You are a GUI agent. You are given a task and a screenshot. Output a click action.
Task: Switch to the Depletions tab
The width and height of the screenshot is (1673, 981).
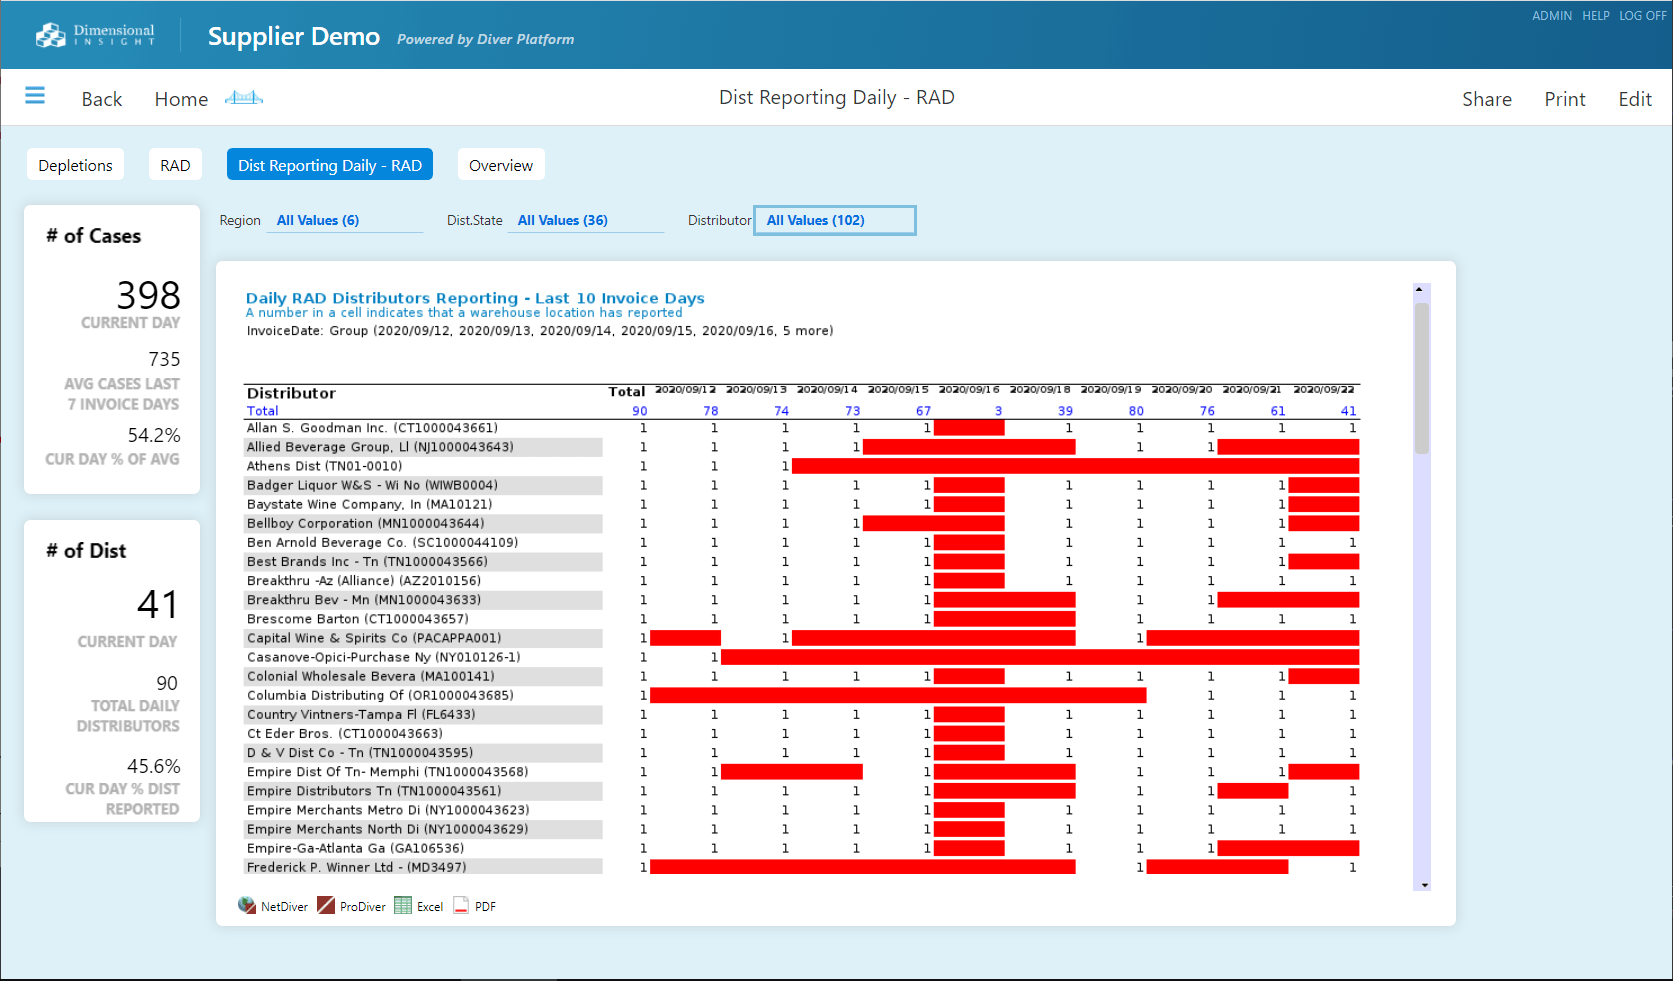(75, 165)
